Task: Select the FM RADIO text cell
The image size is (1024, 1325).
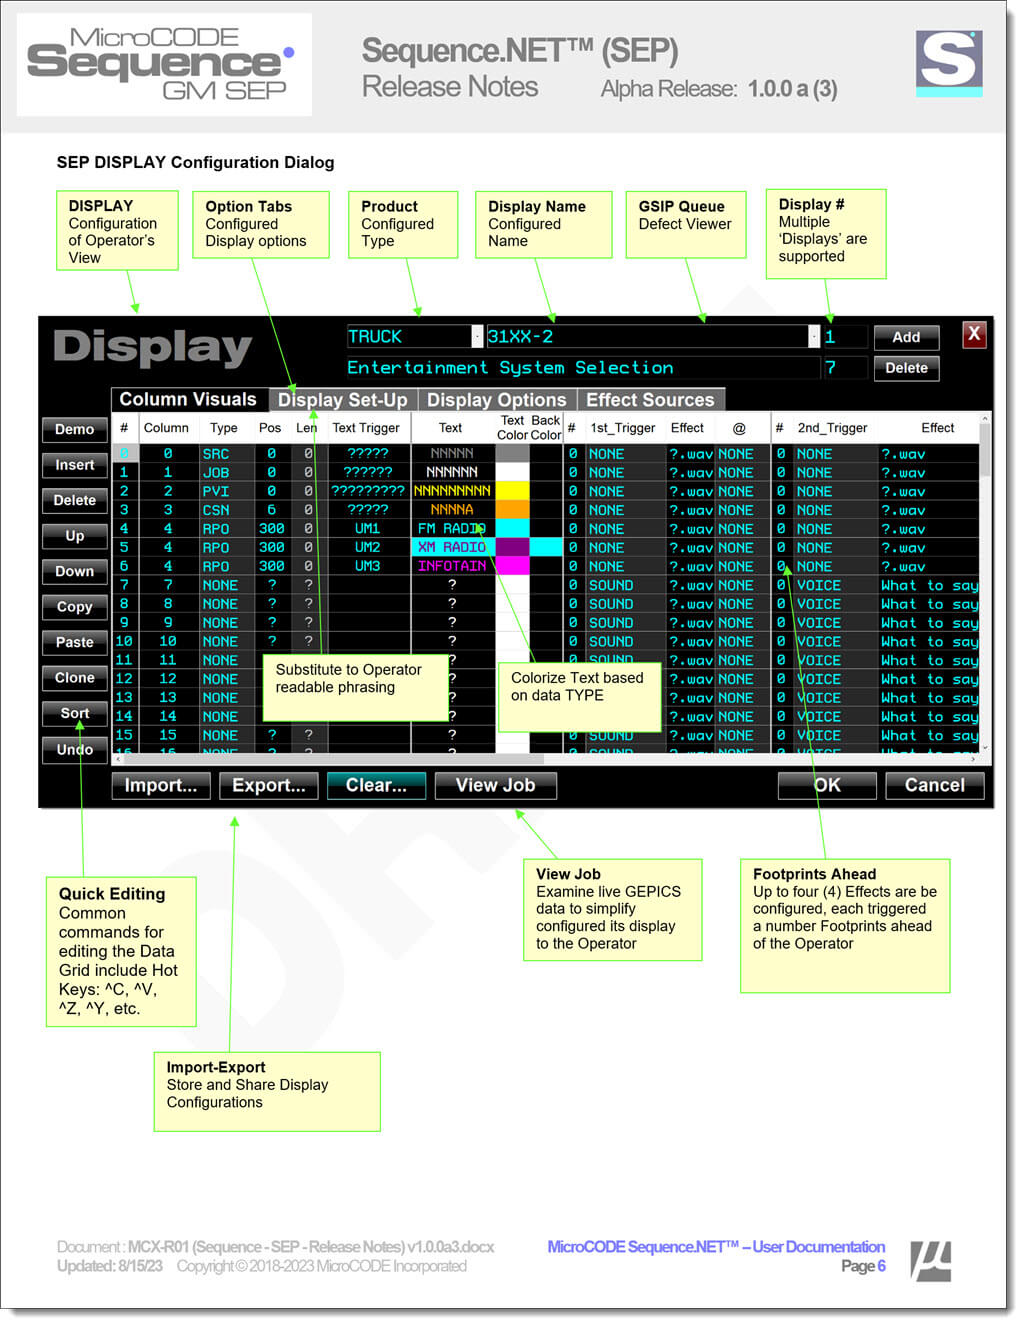Action: click(x=452, y=529)
